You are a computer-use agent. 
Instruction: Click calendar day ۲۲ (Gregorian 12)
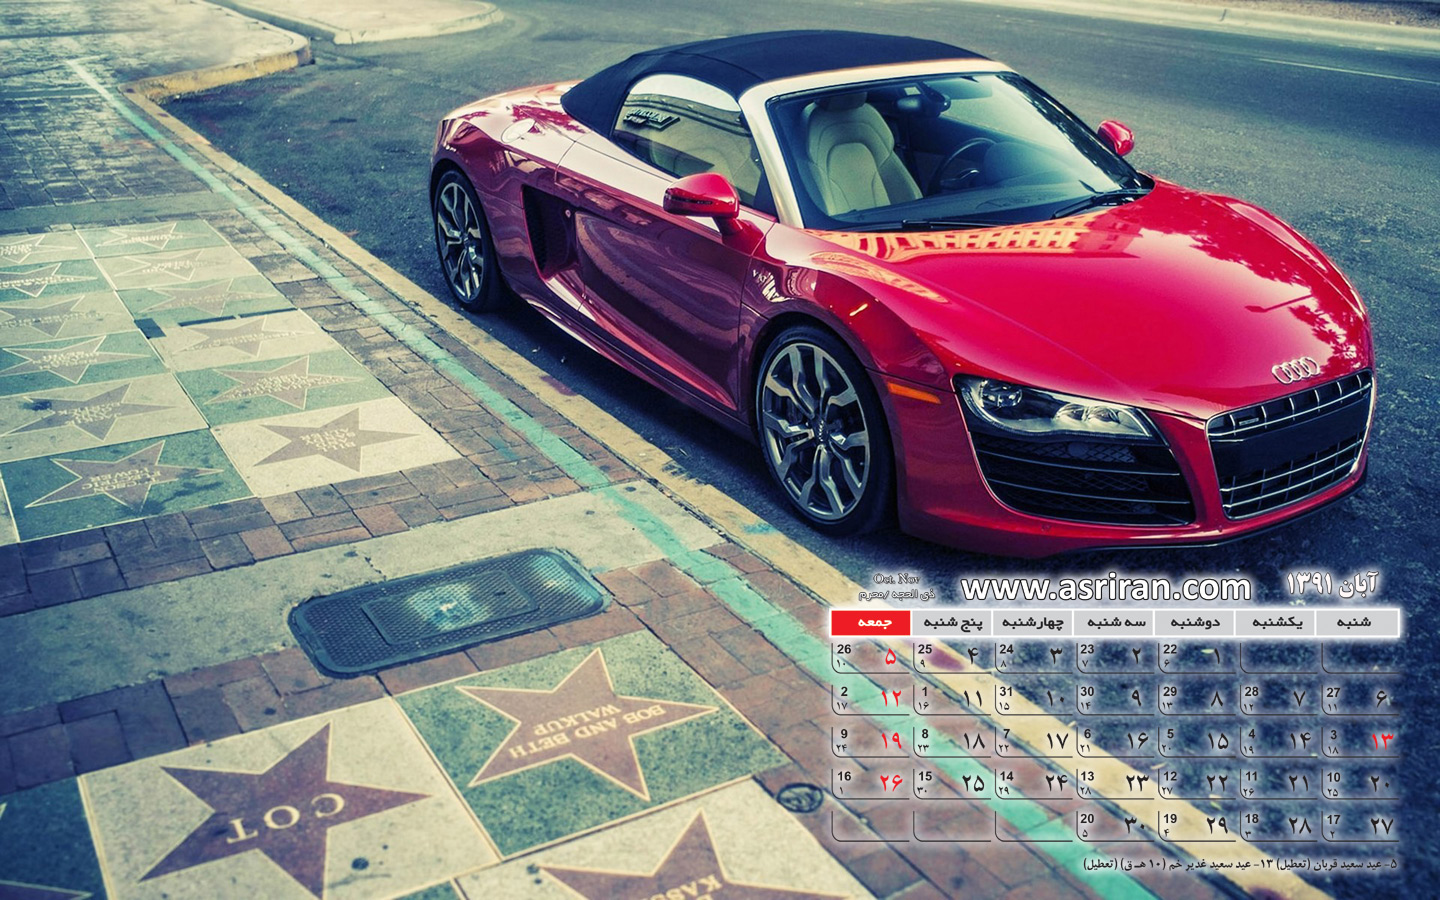click(1198, 783)
